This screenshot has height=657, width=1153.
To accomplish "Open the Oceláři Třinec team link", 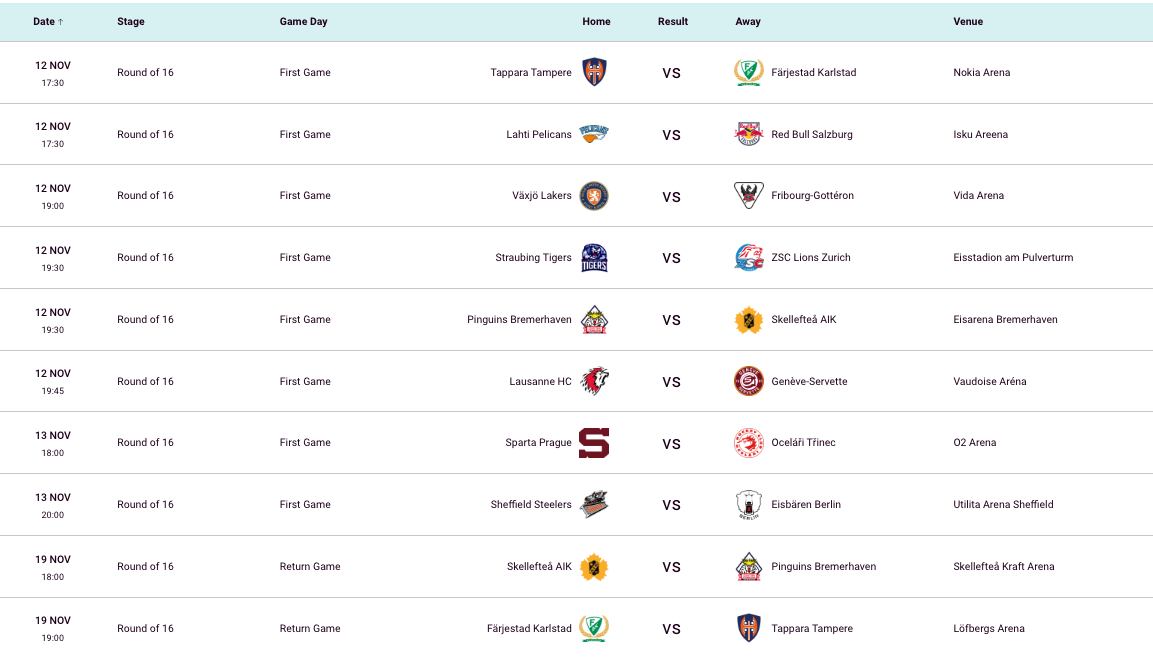I will (x=803, y=443).
